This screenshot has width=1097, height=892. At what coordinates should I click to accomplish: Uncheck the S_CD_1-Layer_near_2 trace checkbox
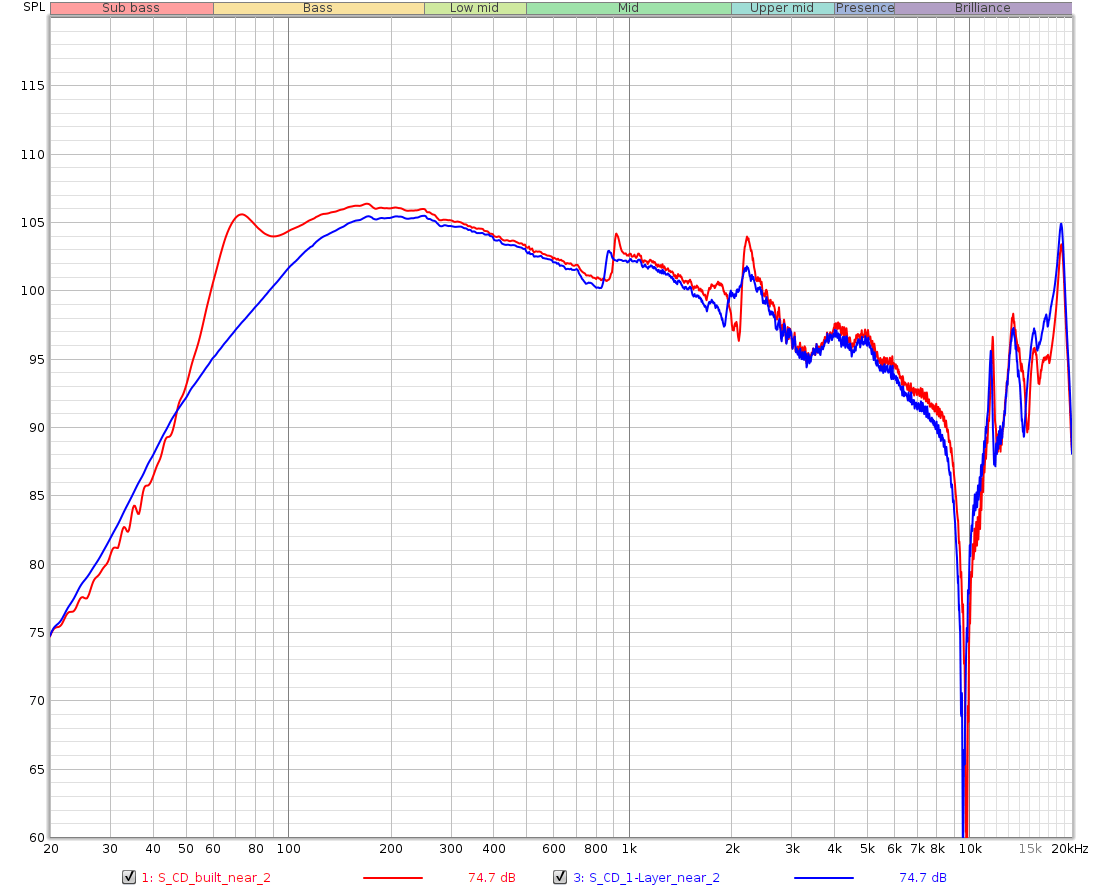tap(560, 877)
